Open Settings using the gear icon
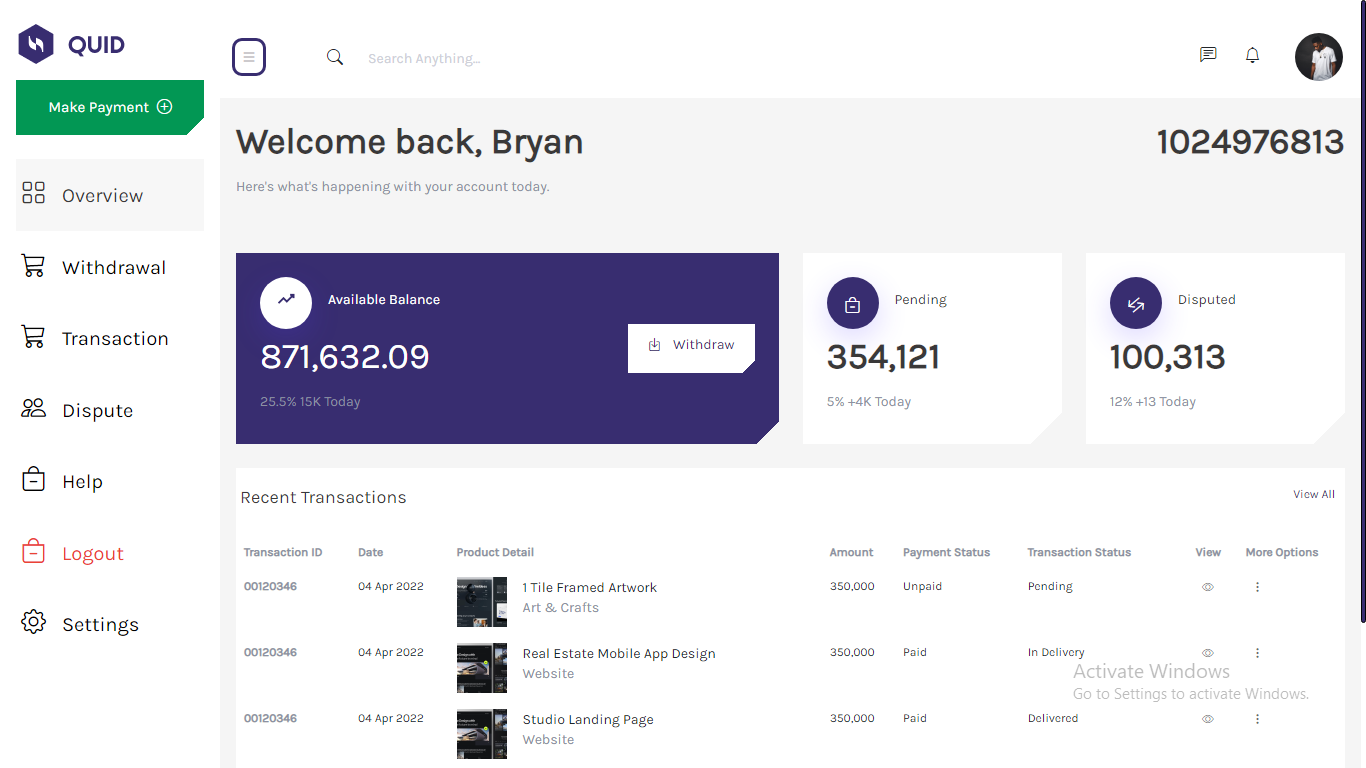This screenshot has width=1366, height=768. (x=33, y=623)
